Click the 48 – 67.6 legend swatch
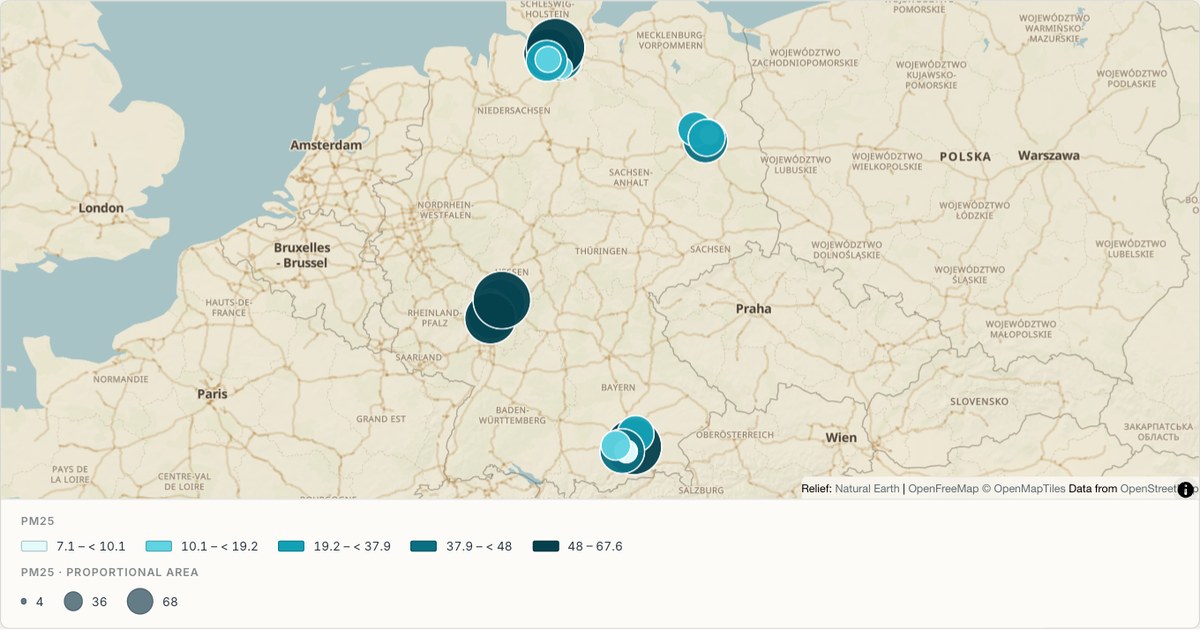Screen dimensions: 1200x630 coord(546,546)
